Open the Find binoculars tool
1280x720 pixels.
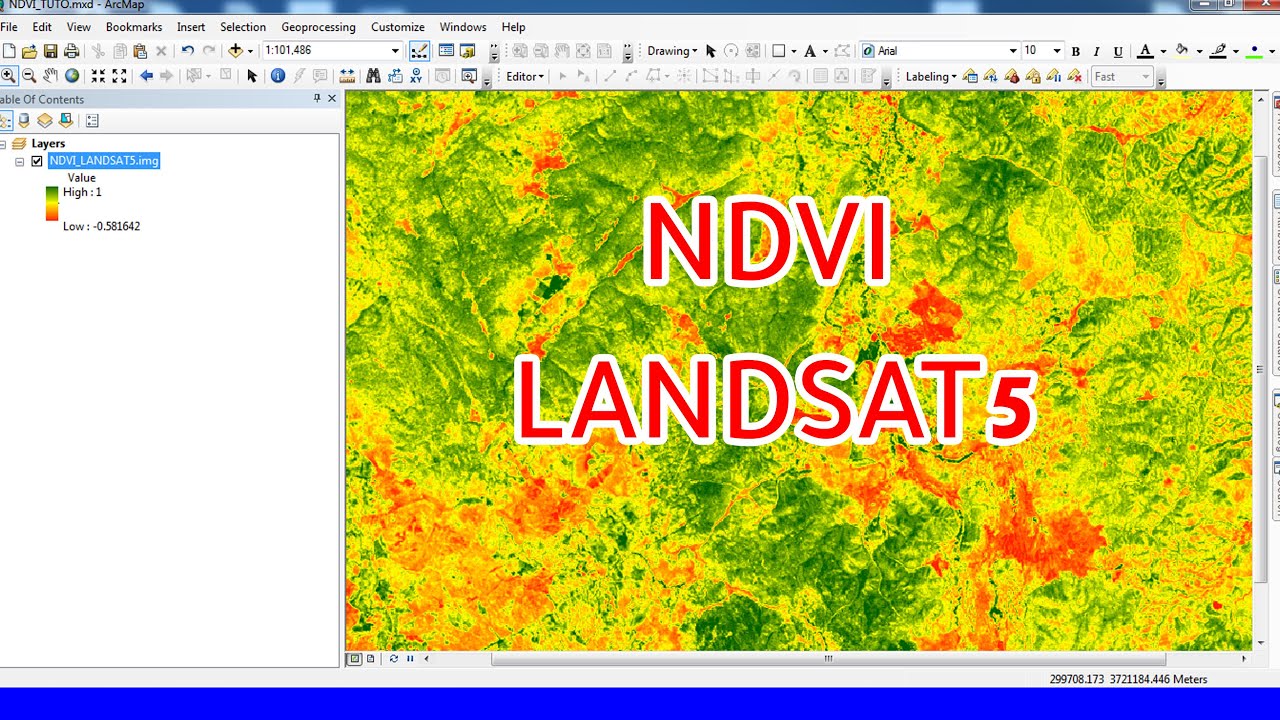tap(373, 76)
